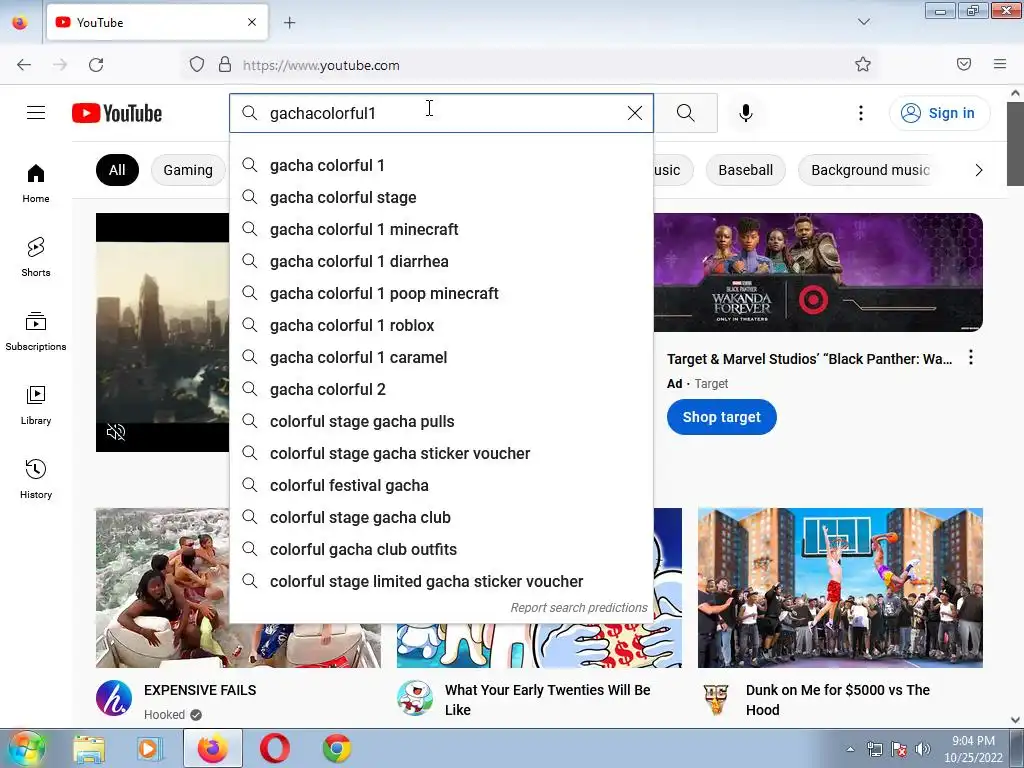1024x768 pixels.
Task: Open the basketball dunk video thumbnail
Action: point(840,588)
